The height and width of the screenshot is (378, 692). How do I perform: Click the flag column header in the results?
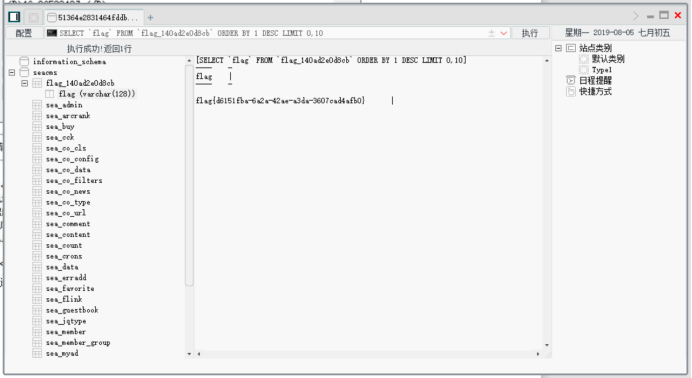point(204,76)
